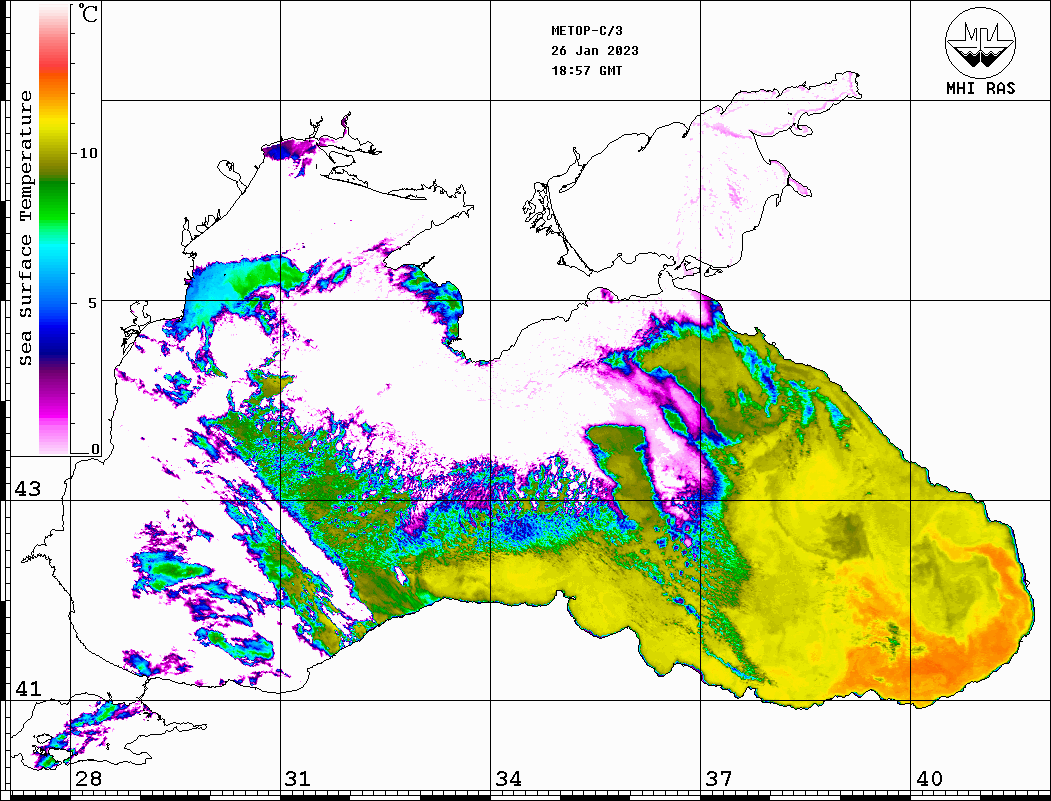1051x801 pixels.
Task: Click the 5 mark on temperature scale
Action: [x=93, y=303]
